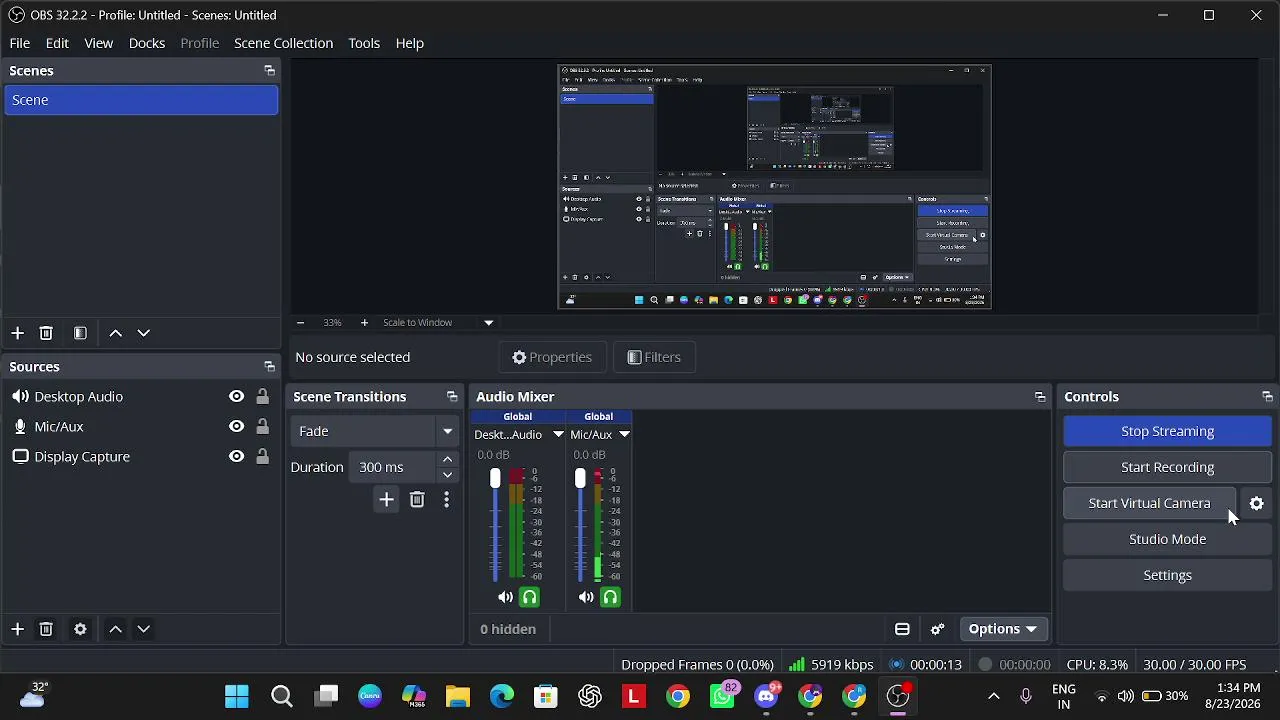The image size is (1280, 720).
Task: Mute Desktop Audio in the mixer
Action: point(505,598)
